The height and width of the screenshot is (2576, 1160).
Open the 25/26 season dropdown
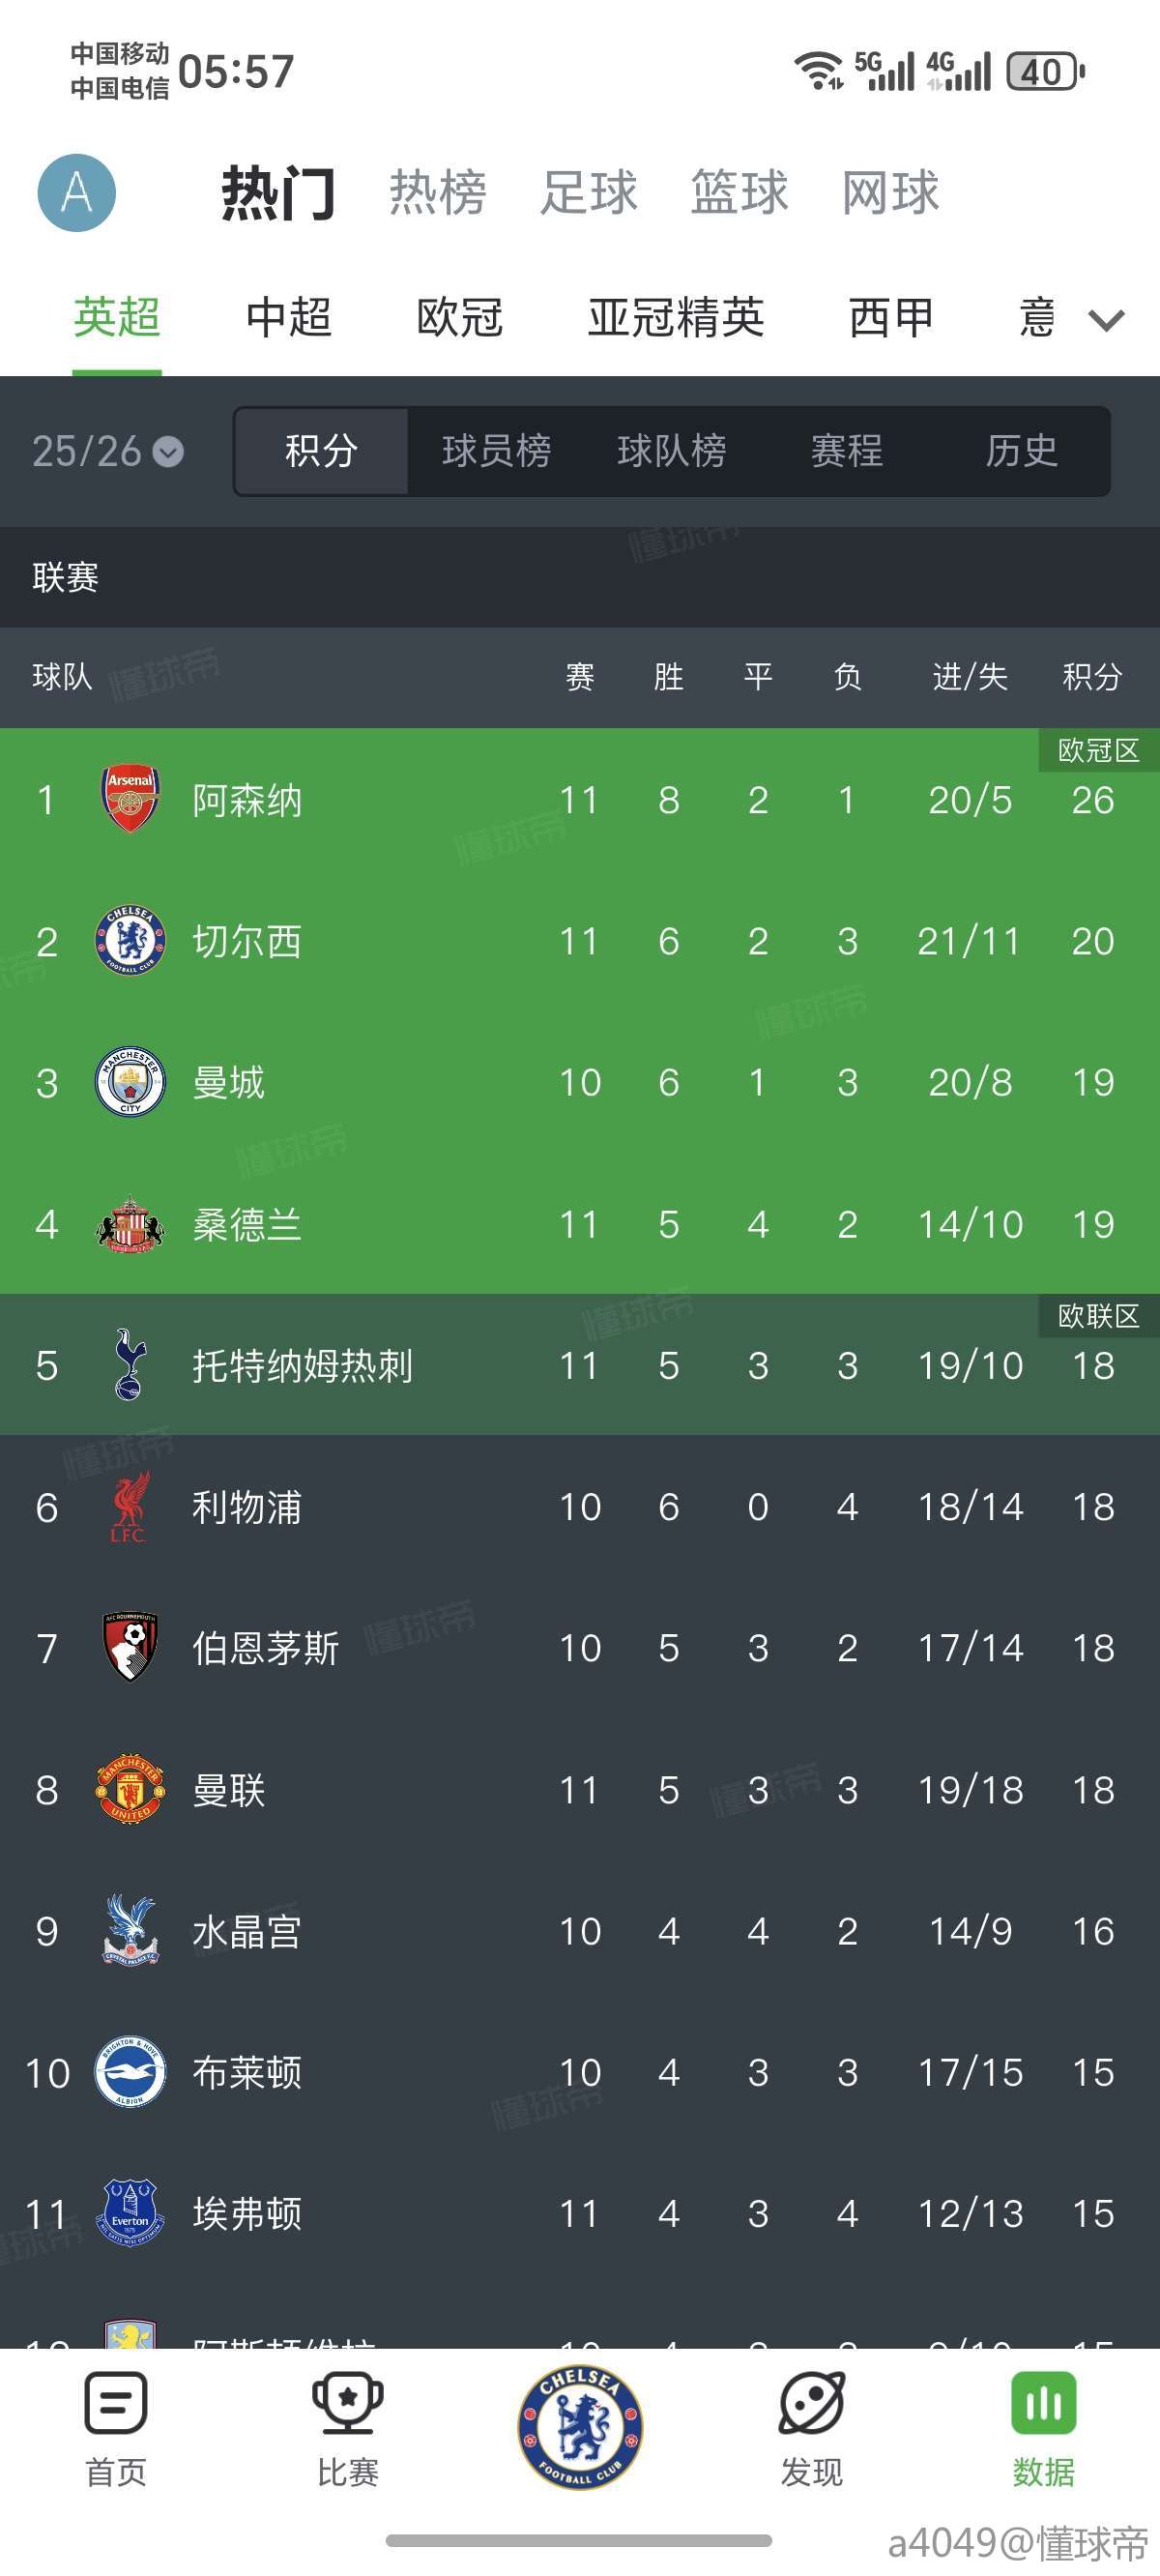107,451
